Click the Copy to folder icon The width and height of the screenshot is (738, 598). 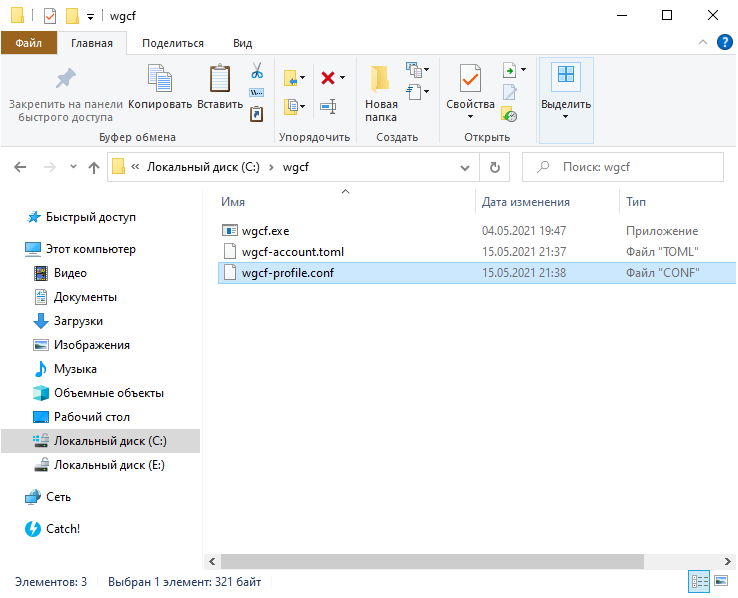click(290, 106)
